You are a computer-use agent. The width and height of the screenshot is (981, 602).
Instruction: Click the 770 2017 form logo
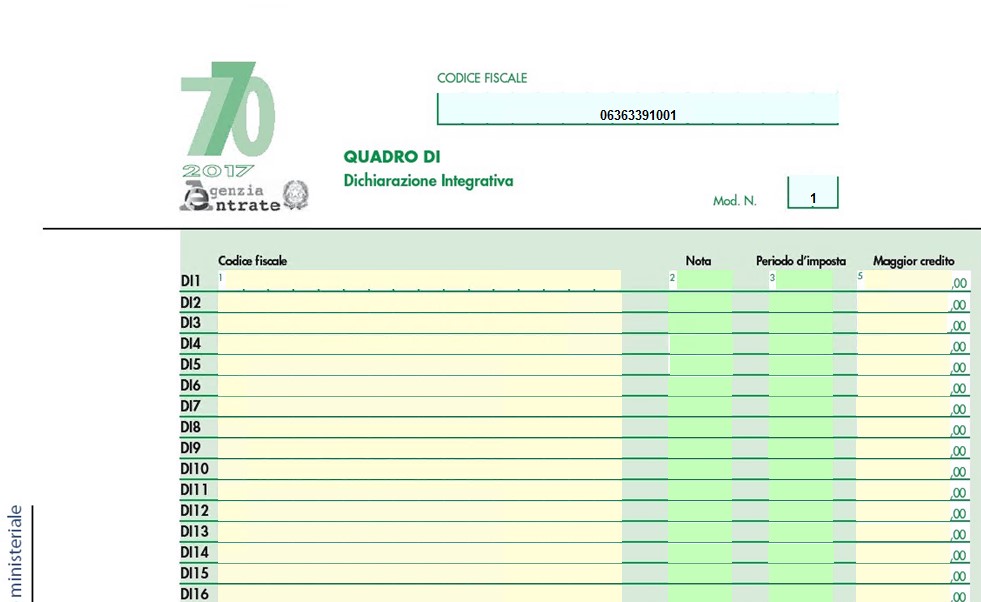228,119
